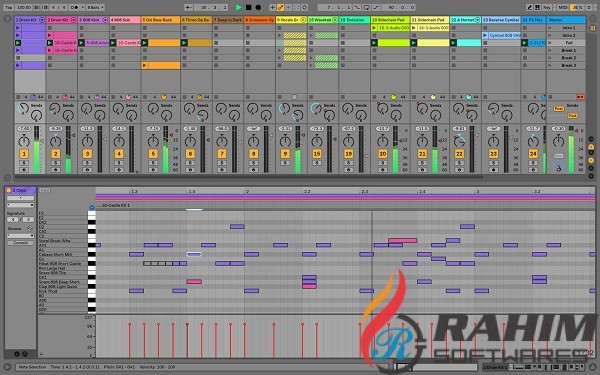The width and height of the screenshot is (600, 375).
Task: Open MIDI mapping mode
Action: click(562, 7)
